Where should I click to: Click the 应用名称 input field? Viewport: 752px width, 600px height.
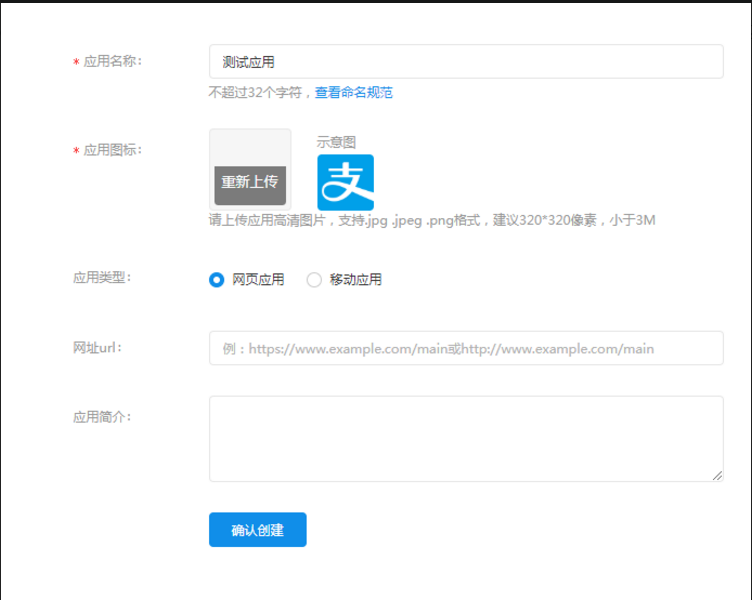click(466, 62)
